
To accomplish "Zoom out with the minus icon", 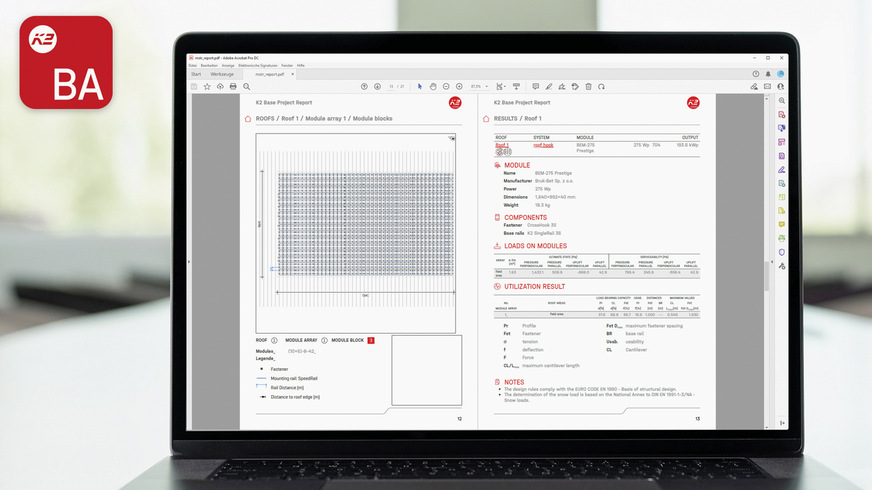I will [448, 86].
